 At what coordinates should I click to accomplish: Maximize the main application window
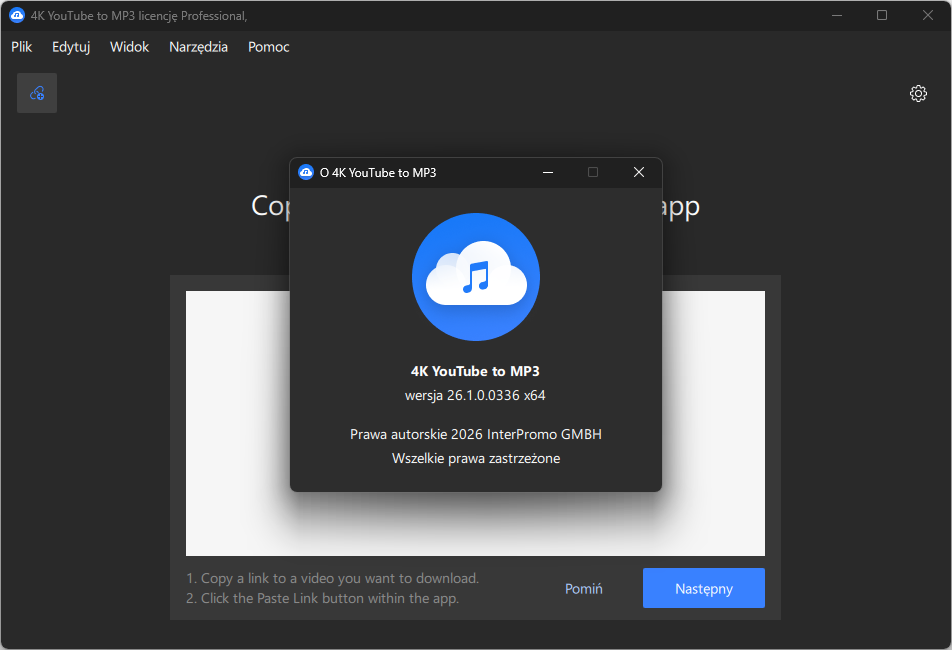pyautogui.click(x=882, y=15)
